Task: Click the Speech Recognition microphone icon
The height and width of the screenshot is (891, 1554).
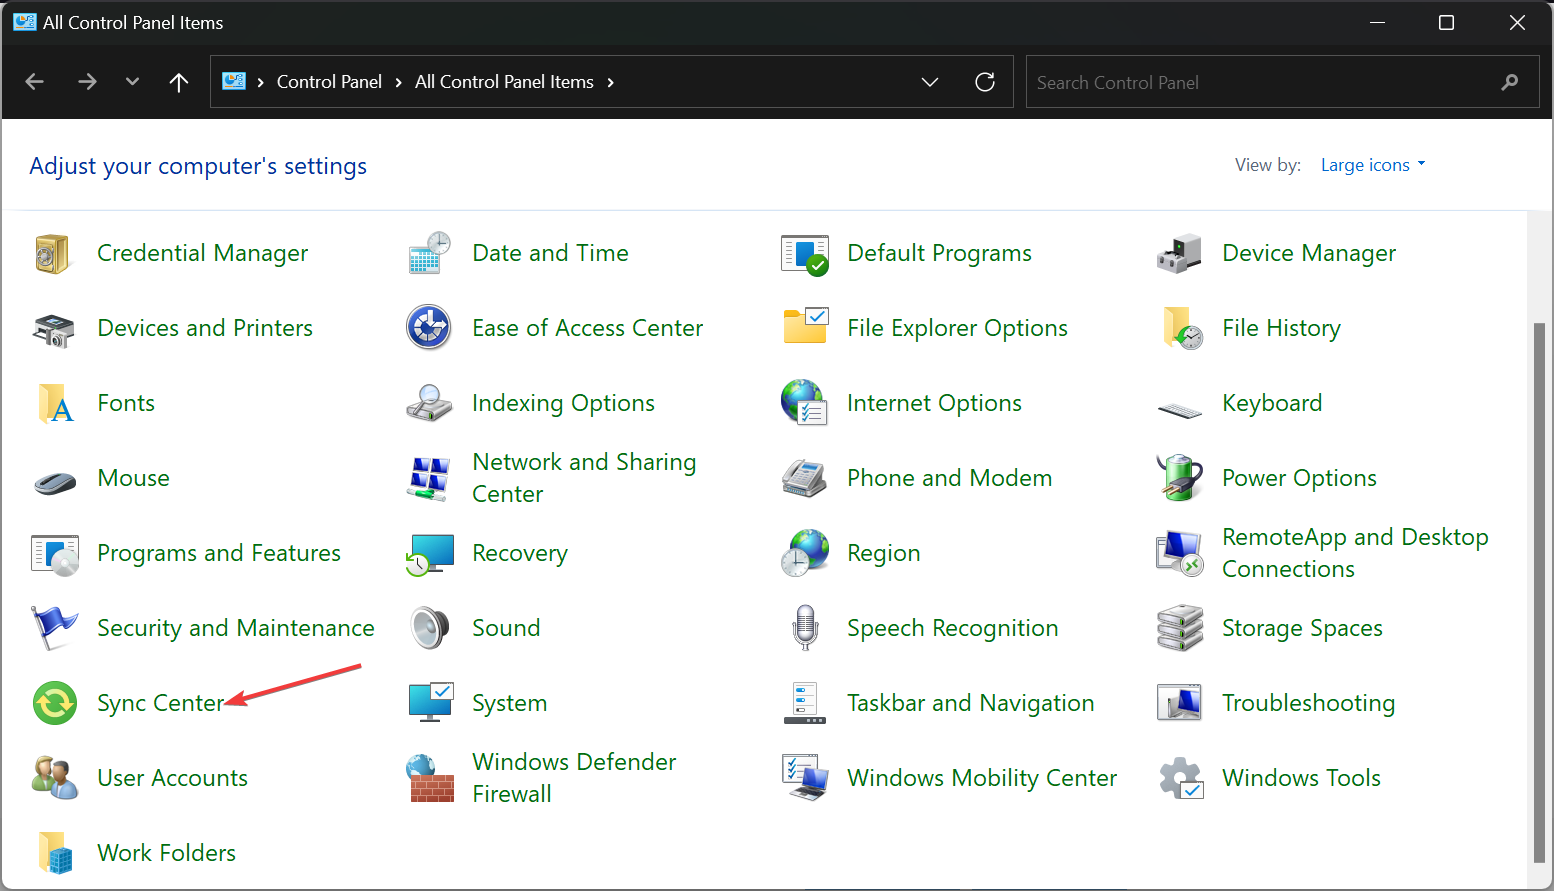Action: [805, 628]
